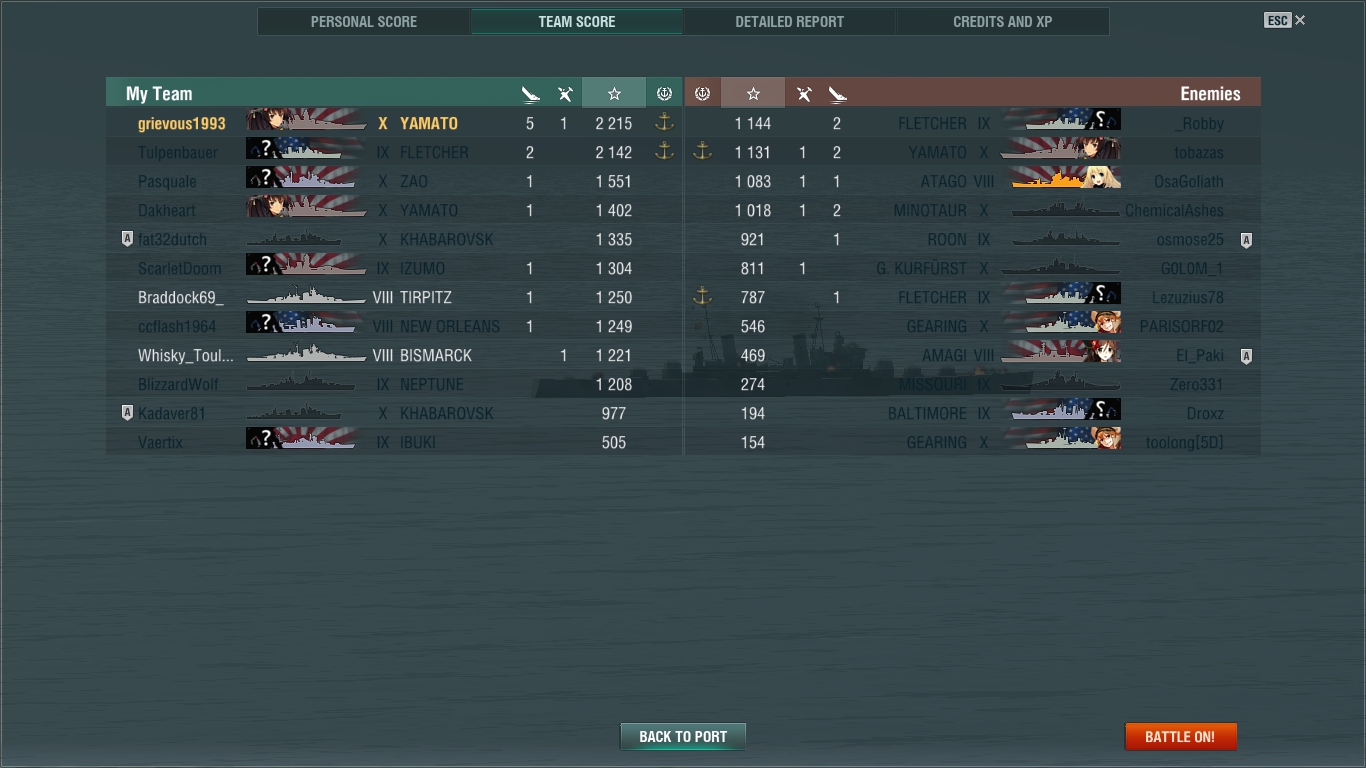The height and width of the screenshot is (768, 1366).
Task: Sort My Team by star score column
Action: click(x=614, y=94)
